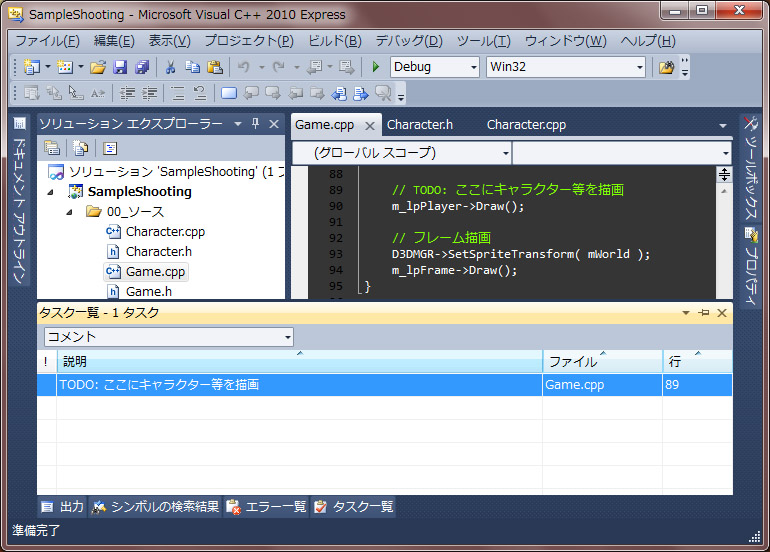Click the Increase Indent icon
This screenshot has height=552, width=770.
(150, 93)
